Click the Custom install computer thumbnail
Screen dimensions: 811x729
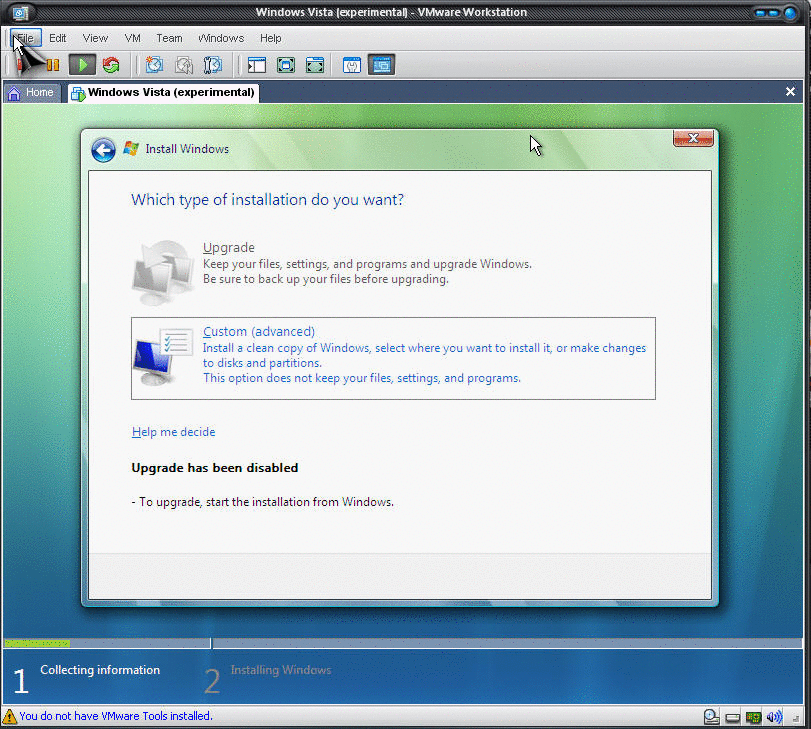[162, 357]
